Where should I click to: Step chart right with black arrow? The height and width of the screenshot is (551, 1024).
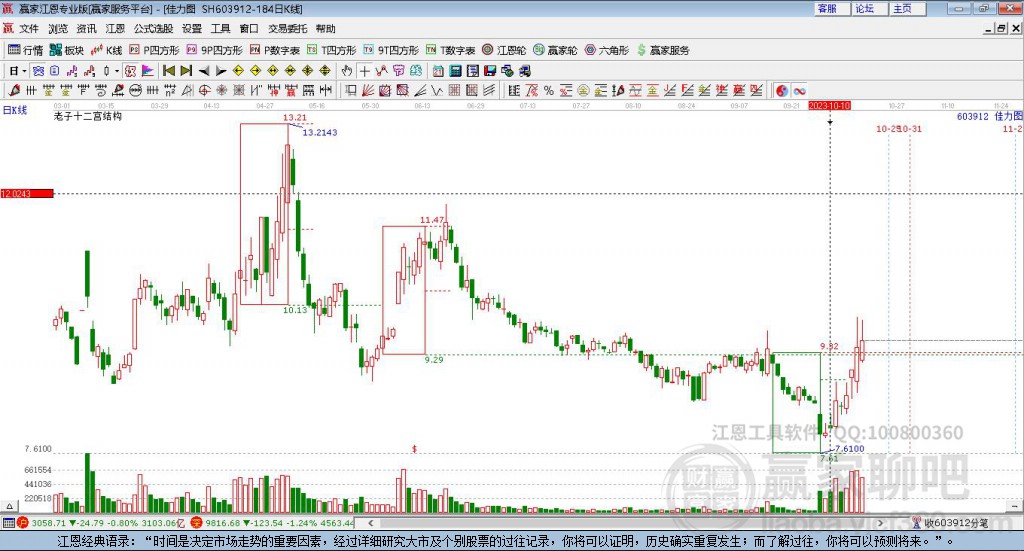[x=221, y=71]
